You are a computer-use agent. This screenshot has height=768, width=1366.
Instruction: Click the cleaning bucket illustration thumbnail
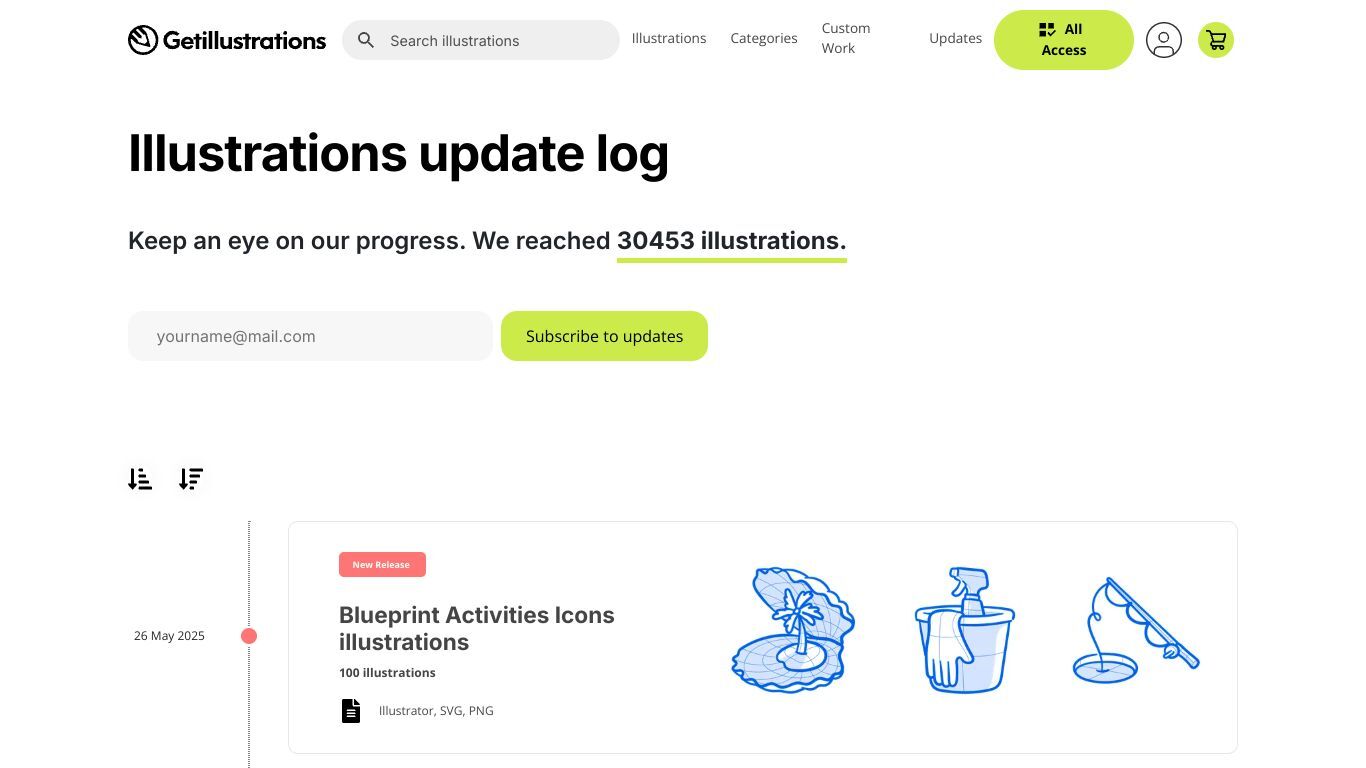(x=964, y=630)
